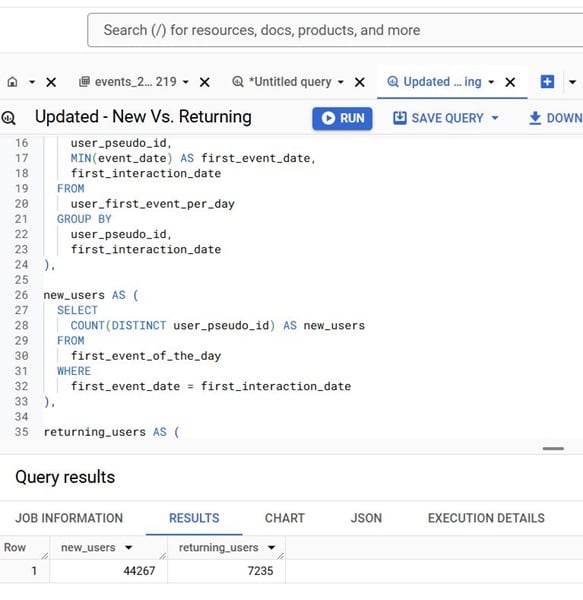Click the Query results heading
This screenshot has height=600, width=583.
[x=65, y=477]
